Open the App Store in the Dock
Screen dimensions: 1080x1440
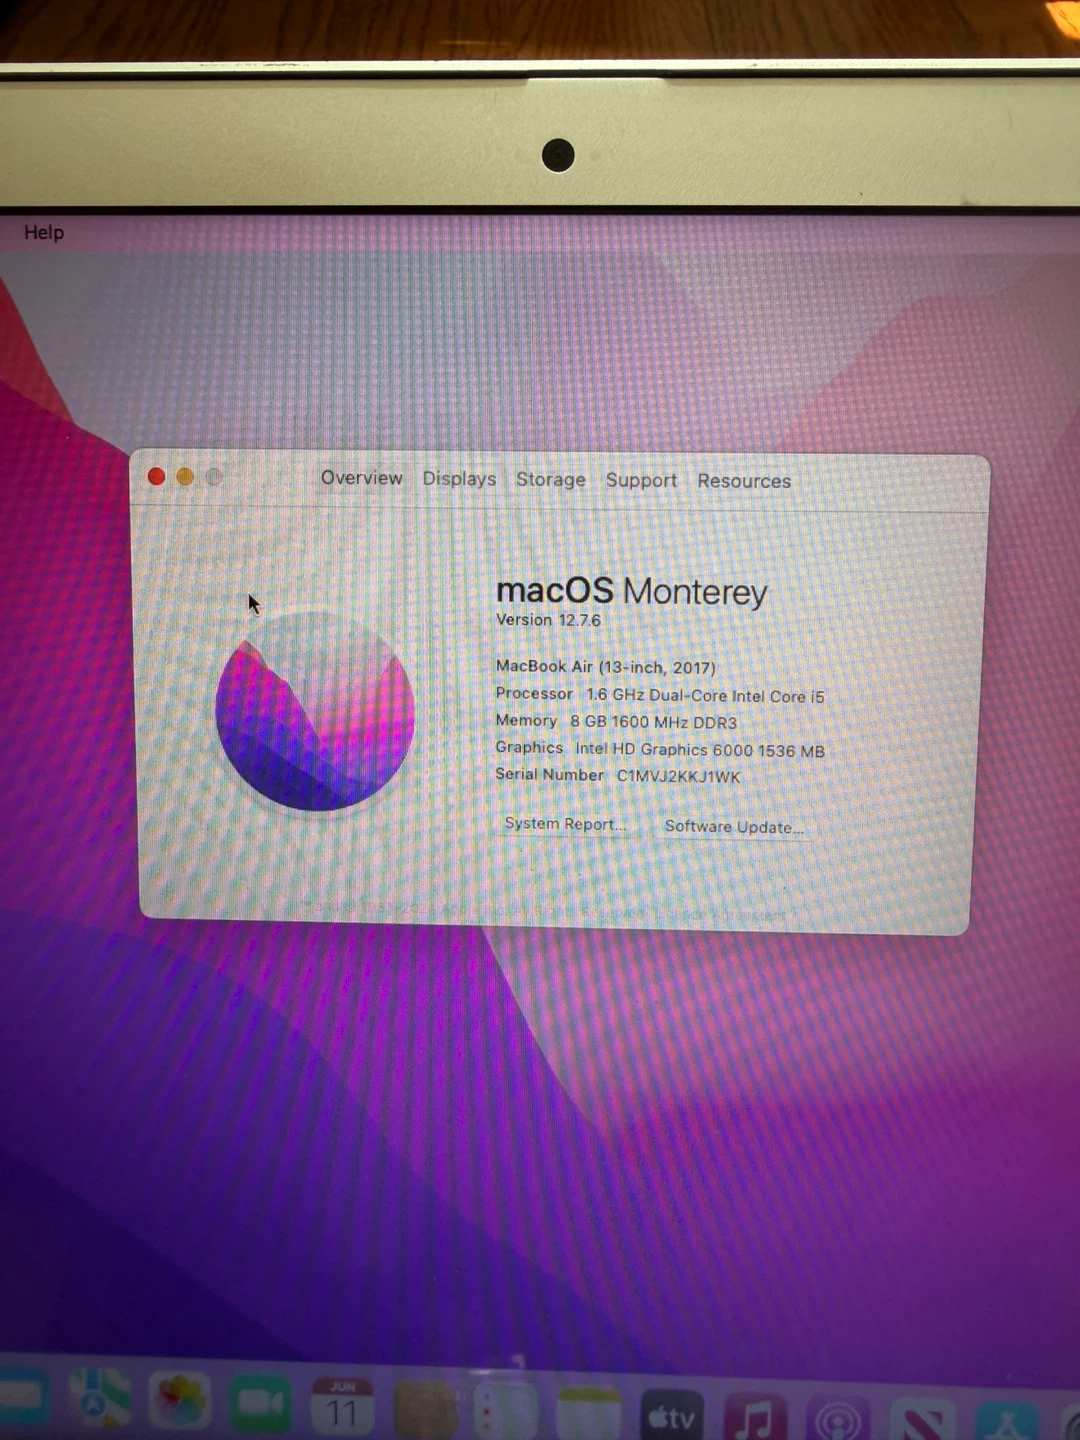pyautogui.click(x=1007, y=1422)
